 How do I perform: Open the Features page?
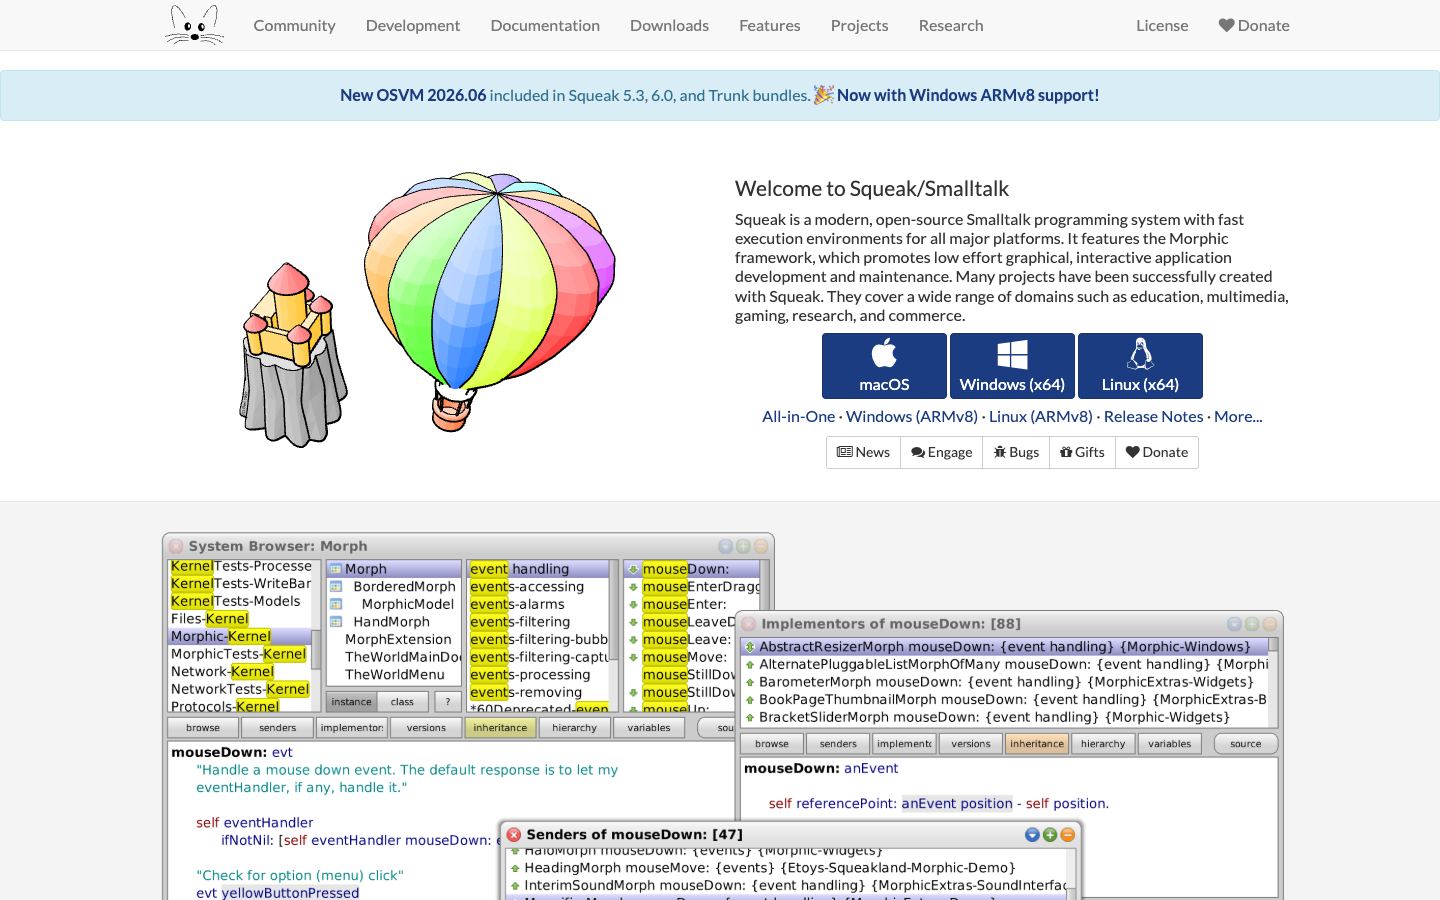pyautogui.click(x=770, y=25)
